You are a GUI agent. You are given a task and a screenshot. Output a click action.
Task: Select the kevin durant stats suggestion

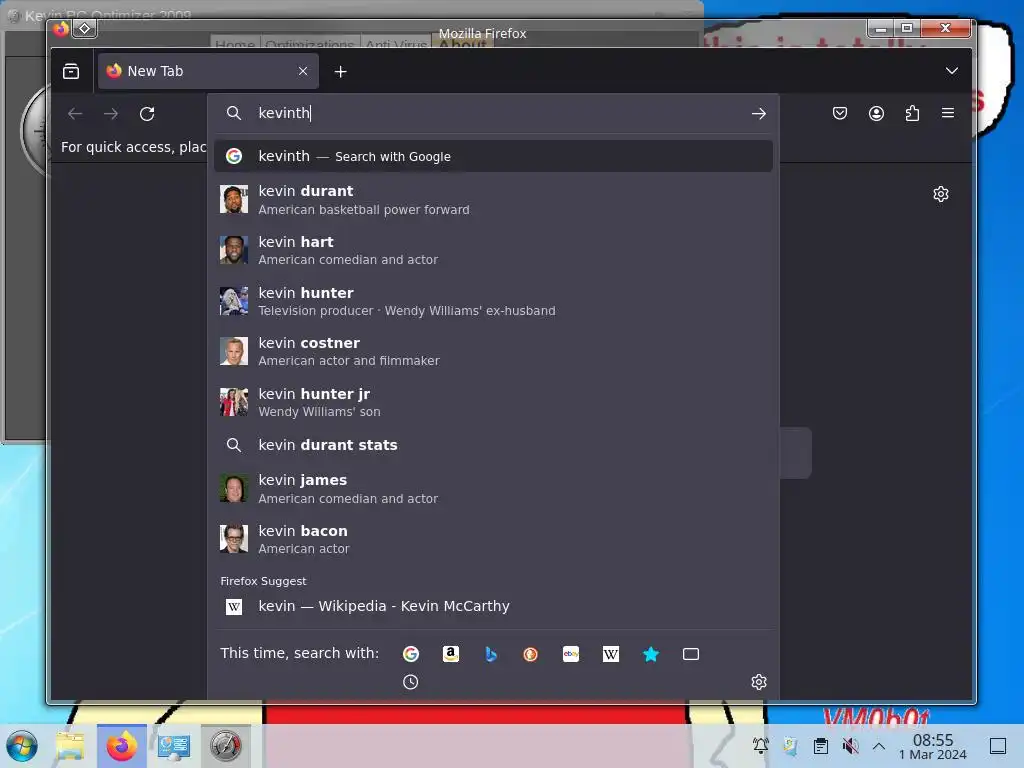(x=493, y=445)
